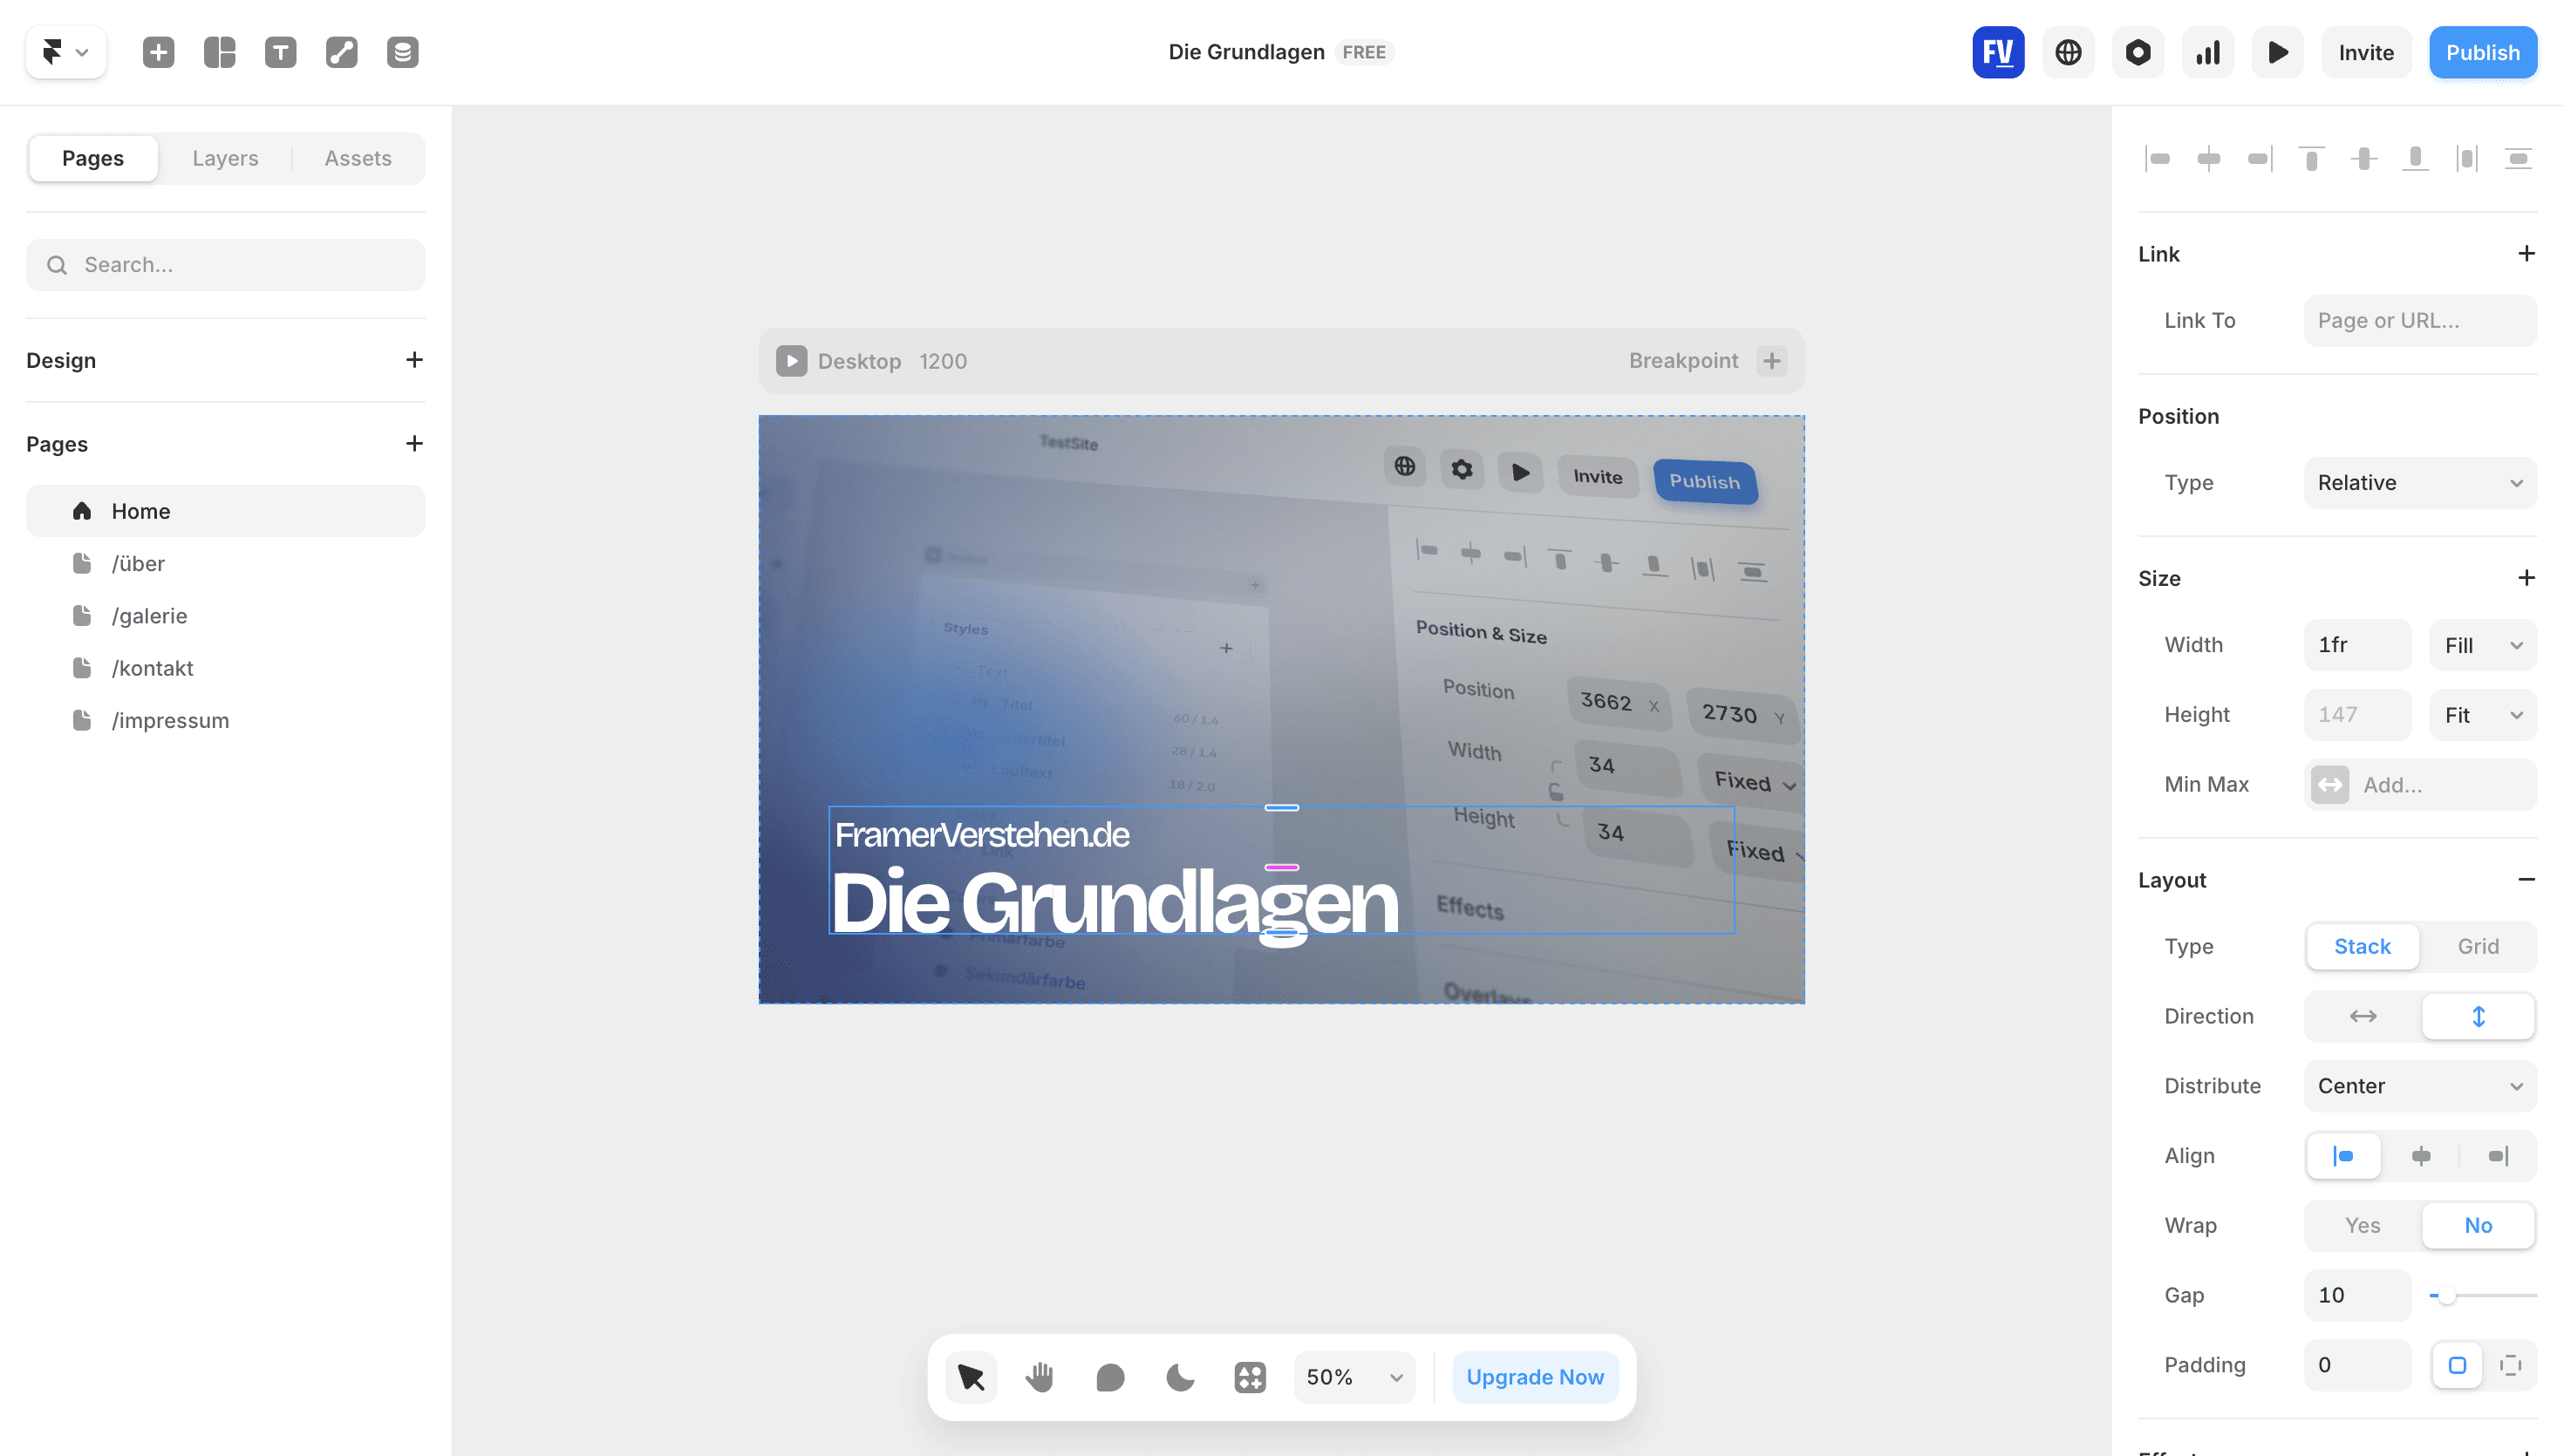This screenshot has width=2564, height=1456.
Task: Select the Hand tool in the bottom toolbar
Action: 1040,1377
